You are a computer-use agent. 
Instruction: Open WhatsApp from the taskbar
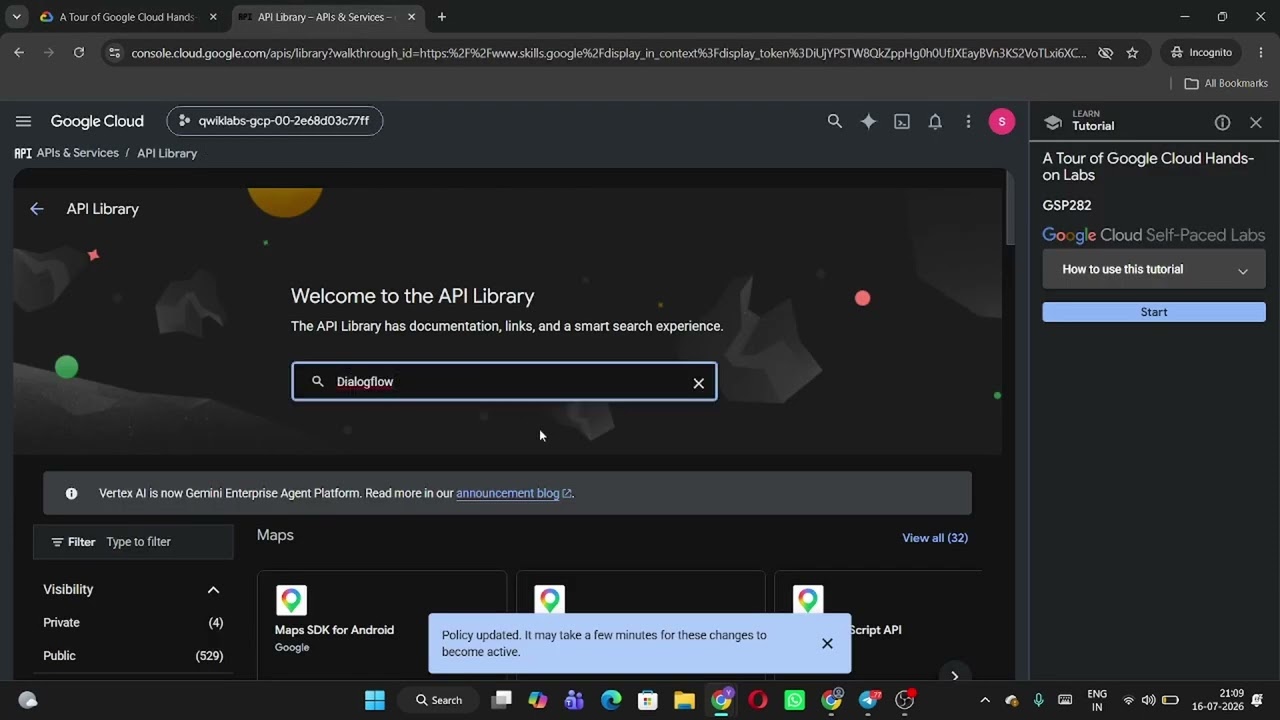794,700
